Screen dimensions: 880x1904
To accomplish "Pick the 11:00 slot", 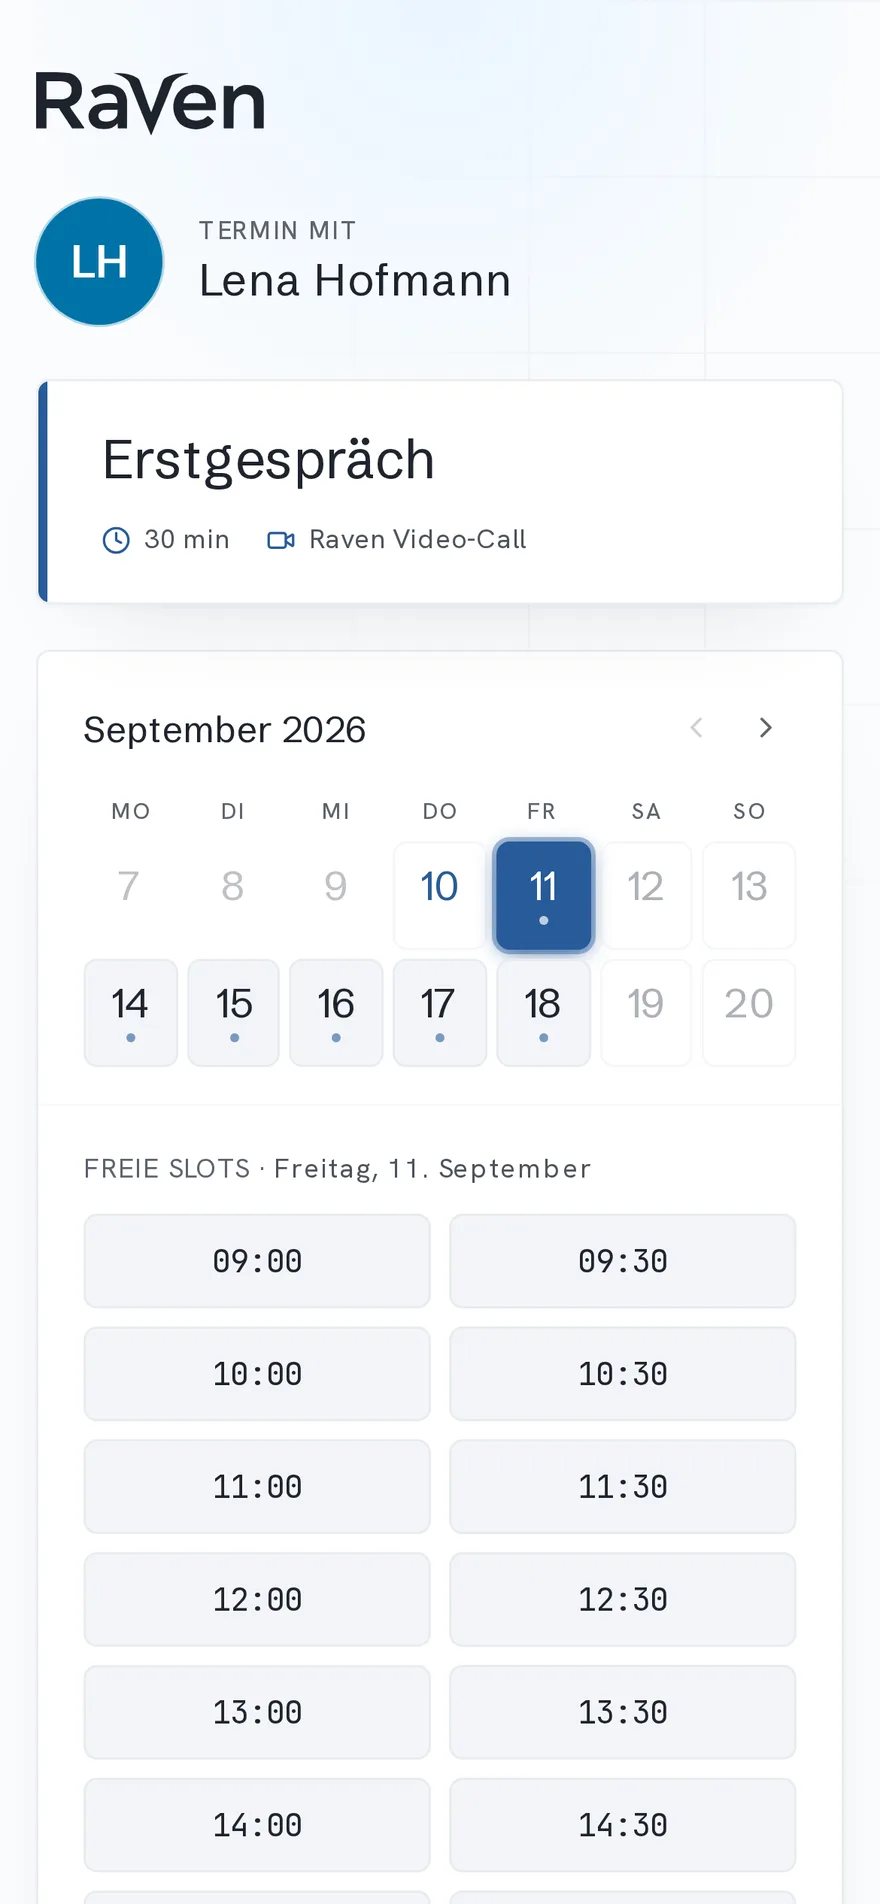I will [257, 1487].
